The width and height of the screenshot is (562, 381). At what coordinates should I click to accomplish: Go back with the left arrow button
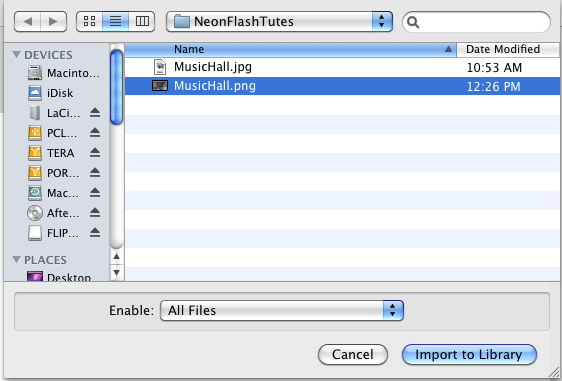(28, 22)
